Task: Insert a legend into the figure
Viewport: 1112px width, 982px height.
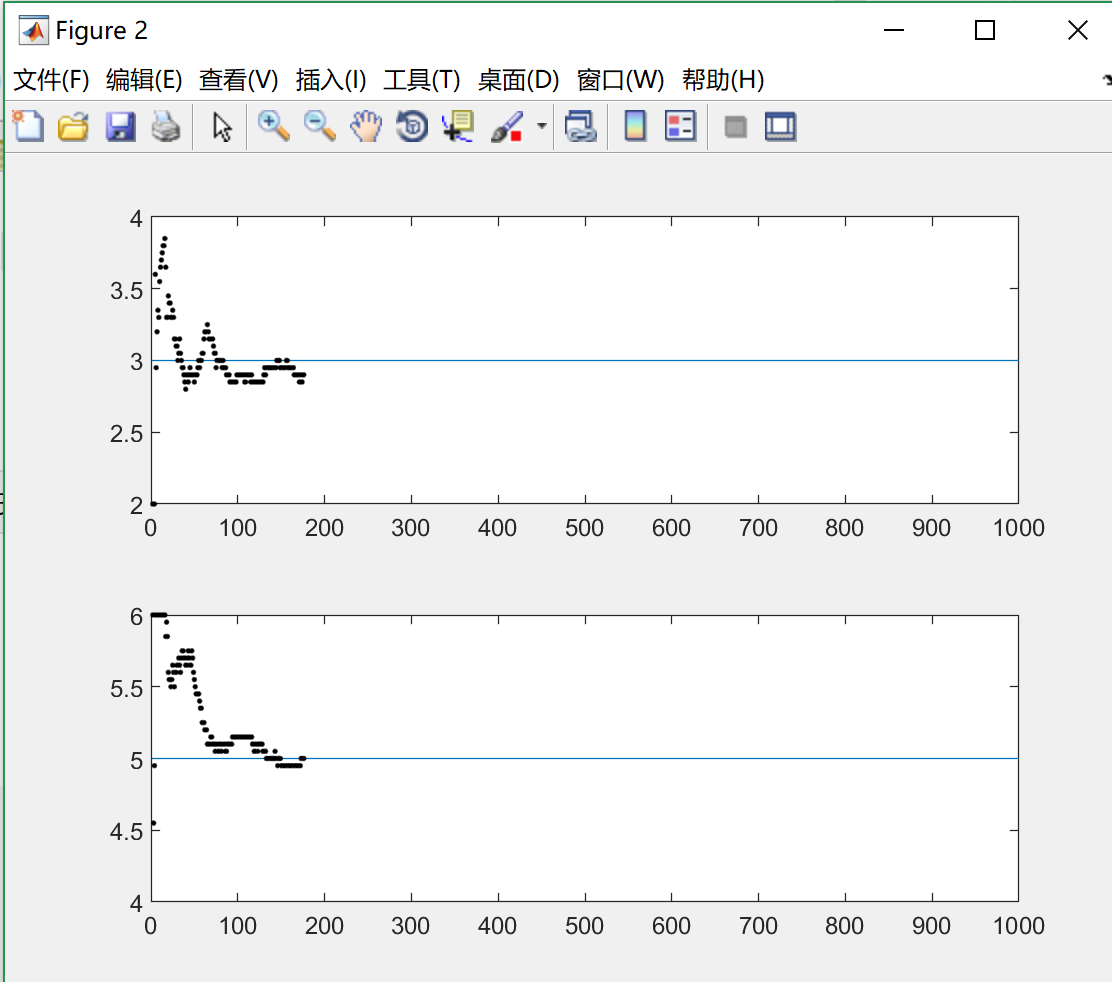Action: (680, 126)
